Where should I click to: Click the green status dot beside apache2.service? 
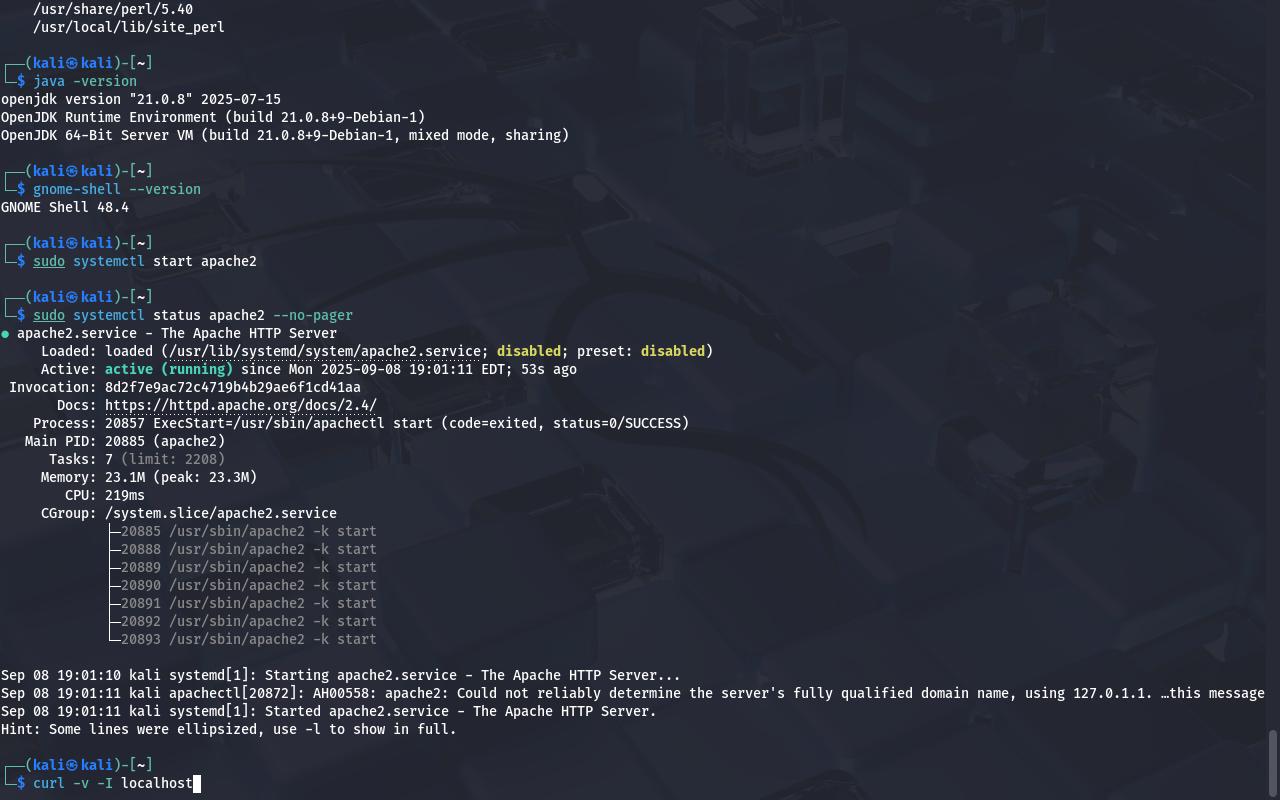coord(5,334)
